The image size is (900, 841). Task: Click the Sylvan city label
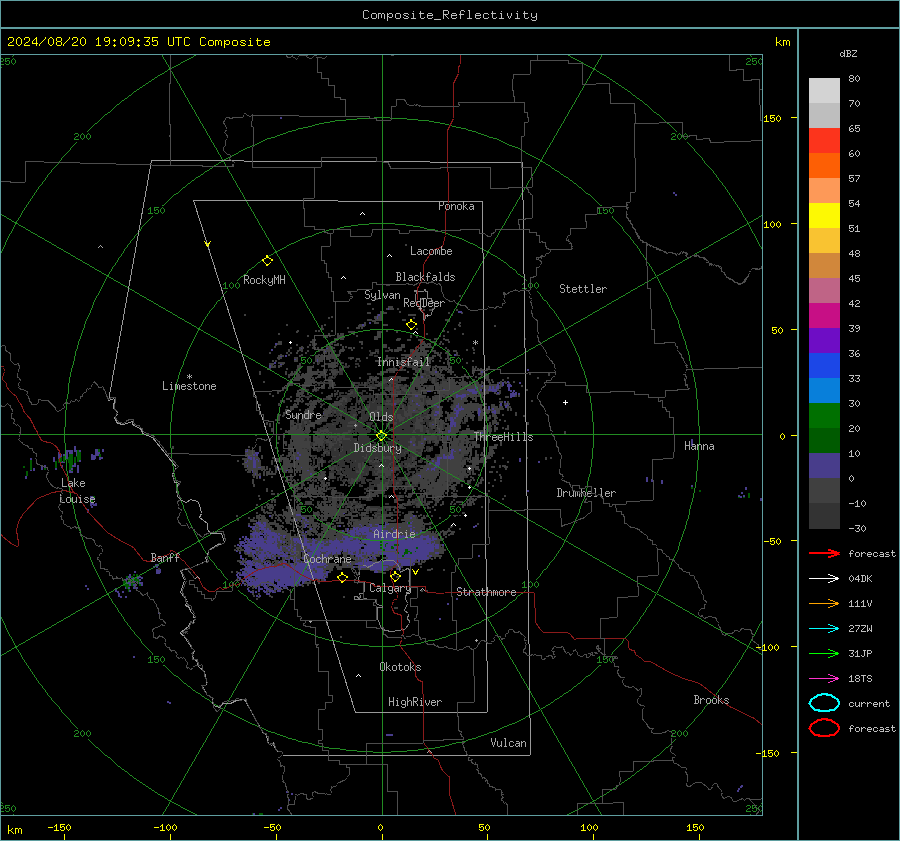point(382,295)
